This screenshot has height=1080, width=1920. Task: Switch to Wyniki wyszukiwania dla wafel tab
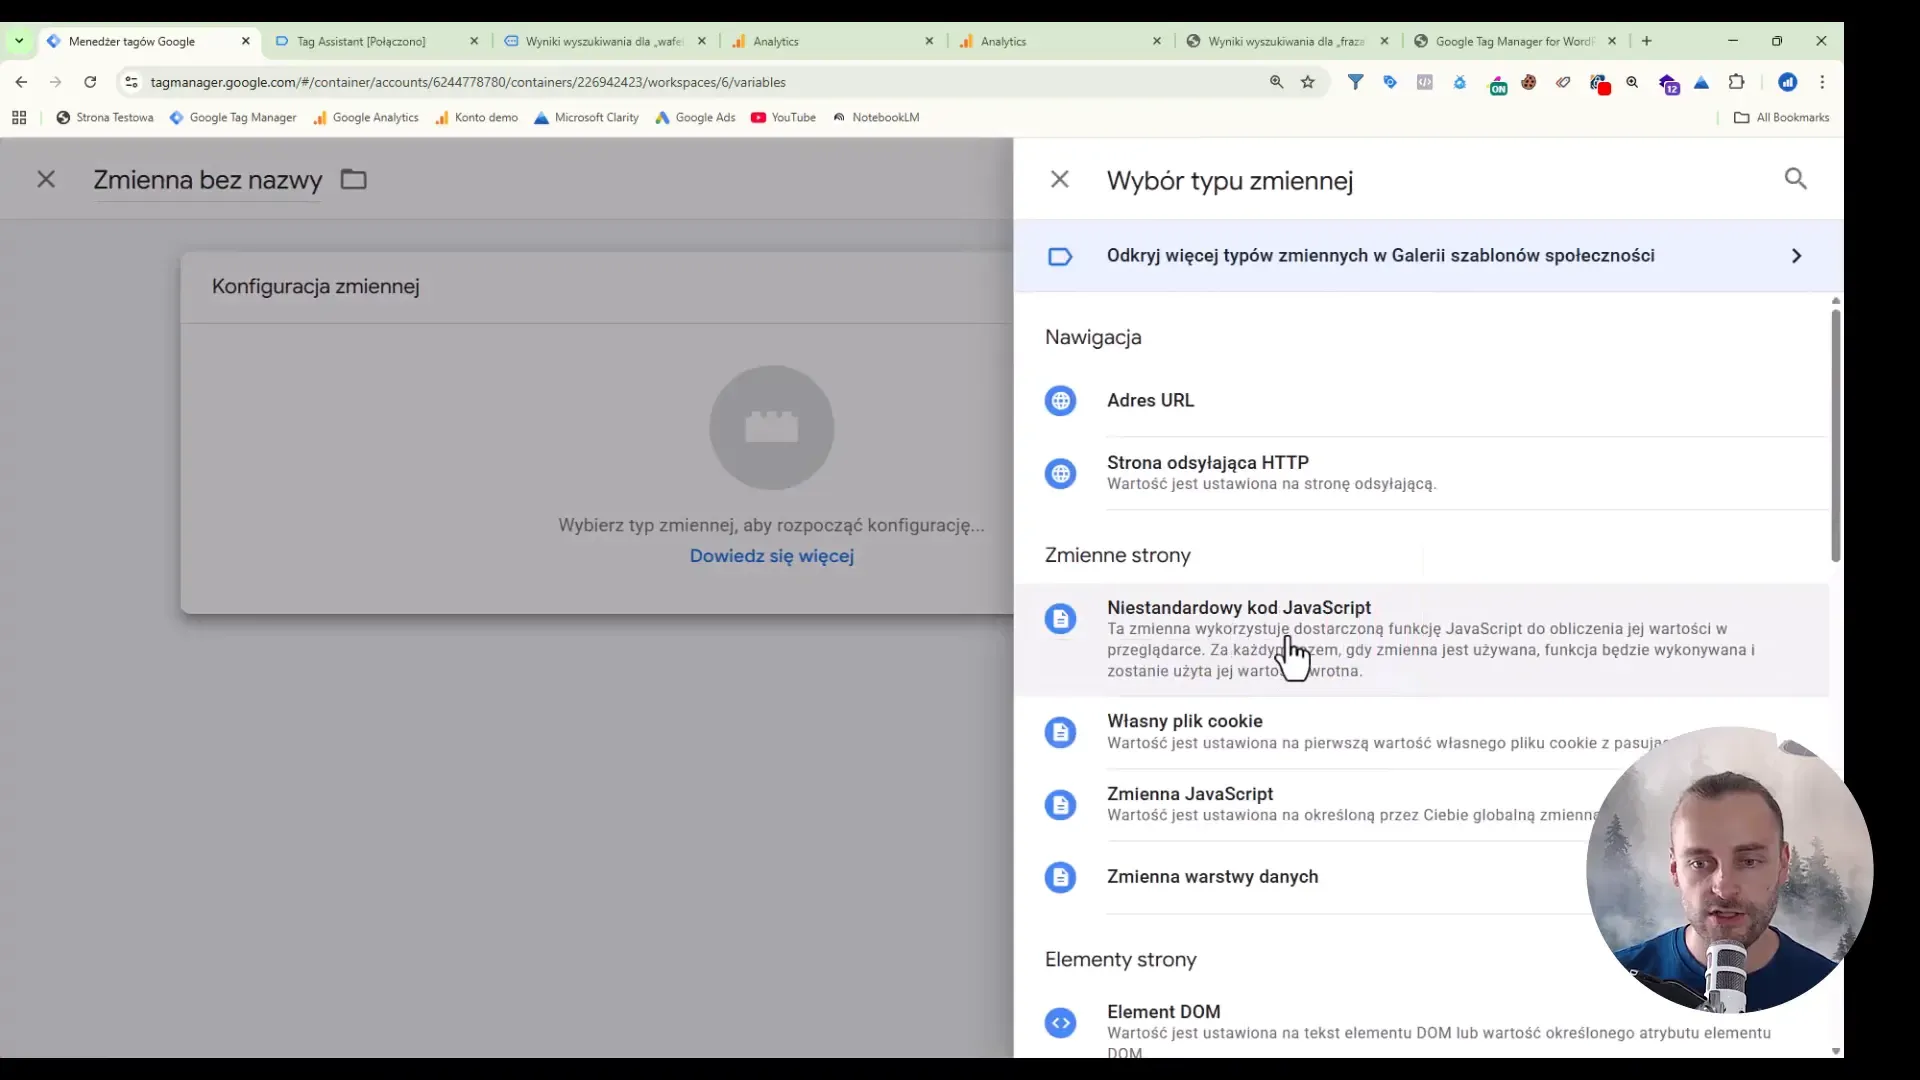[x=604, y=41]
